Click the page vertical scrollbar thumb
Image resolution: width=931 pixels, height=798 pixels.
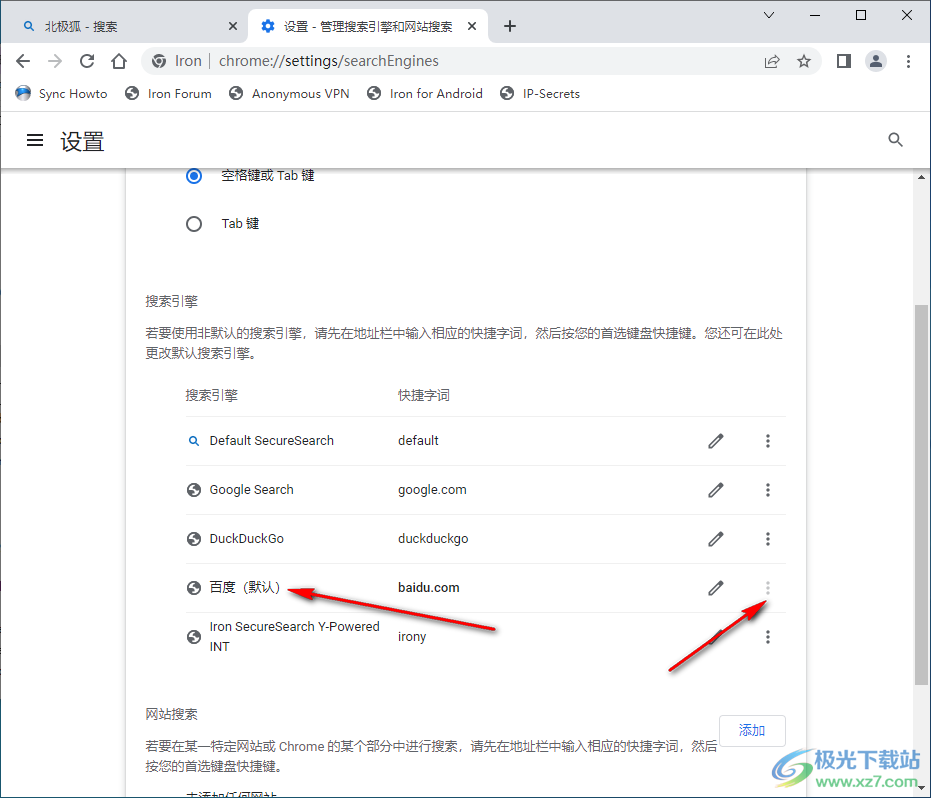tap(921, 494)
